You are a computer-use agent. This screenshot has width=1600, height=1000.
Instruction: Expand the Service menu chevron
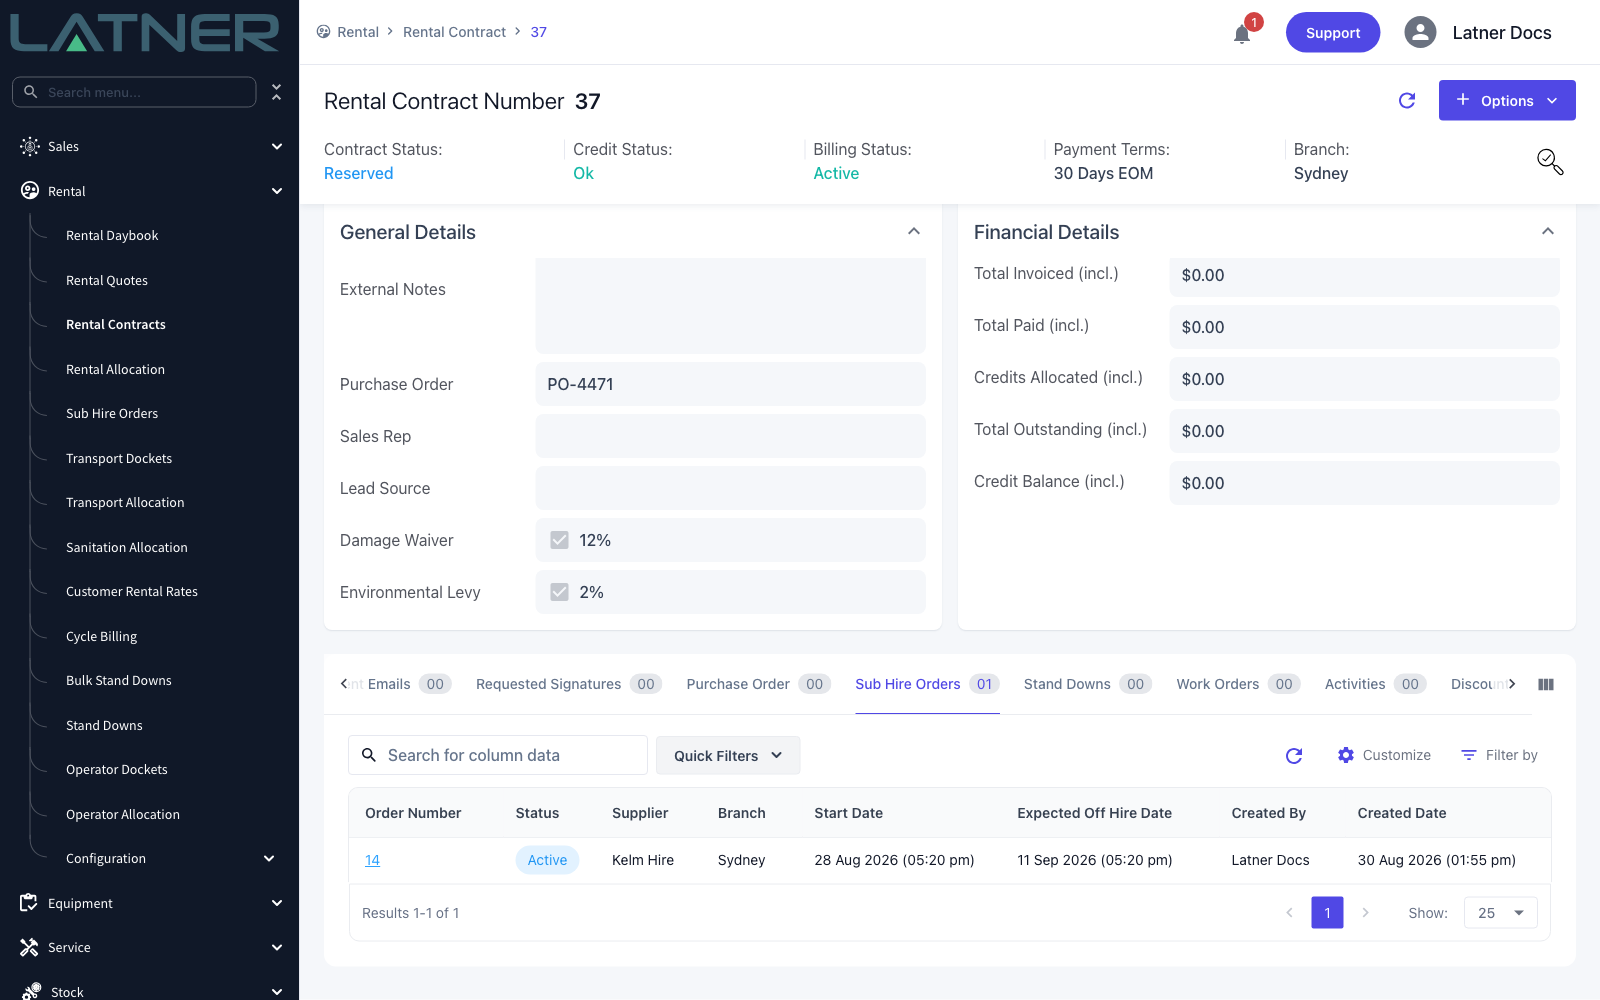coord(277,947)
